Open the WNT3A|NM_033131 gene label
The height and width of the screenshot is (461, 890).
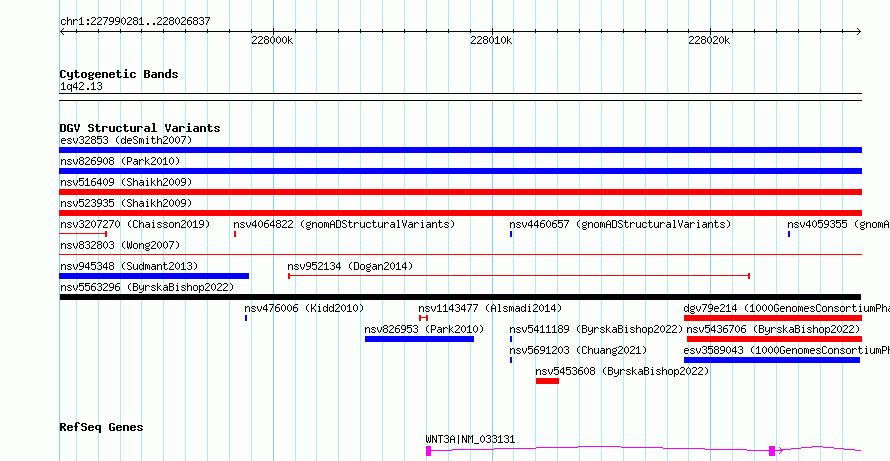tap(471, 439)
